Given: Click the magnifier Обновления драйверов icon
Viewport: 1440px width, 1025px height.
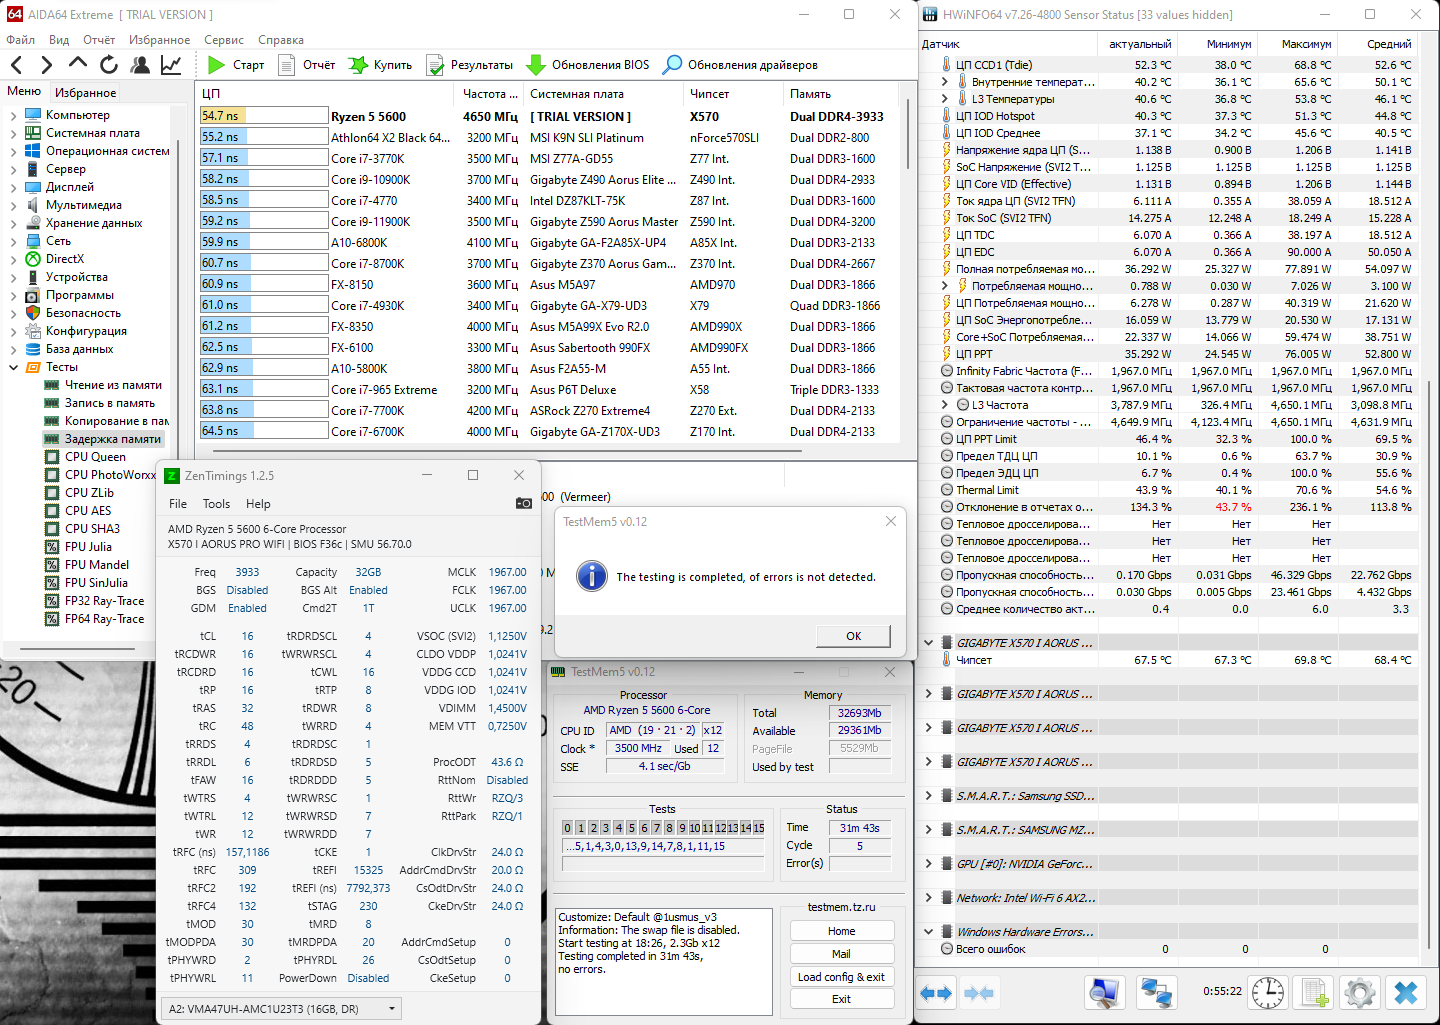Looking at the screenshot, I should click(x=673, y=65).
